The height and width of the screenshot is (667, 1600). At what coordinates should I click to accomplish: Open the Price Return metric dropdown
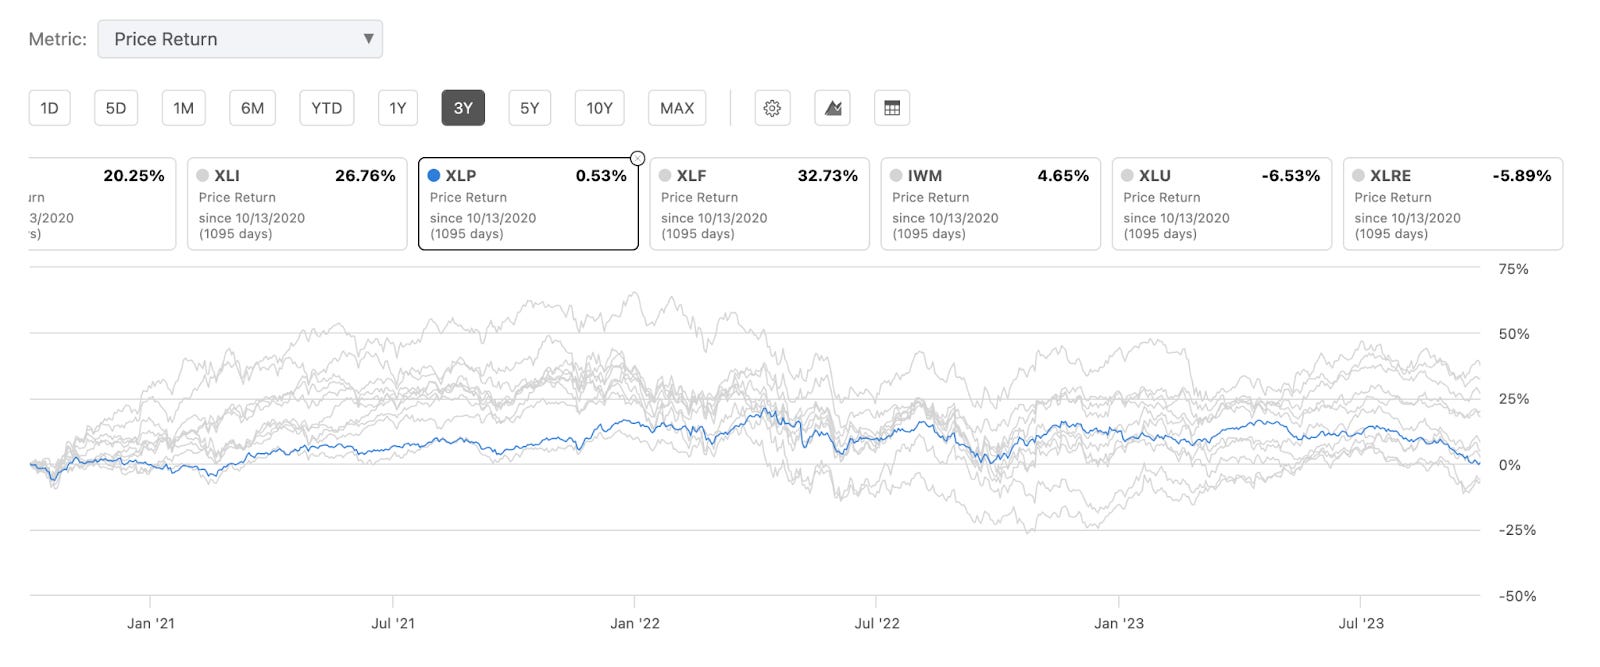[x=240, y=39]
